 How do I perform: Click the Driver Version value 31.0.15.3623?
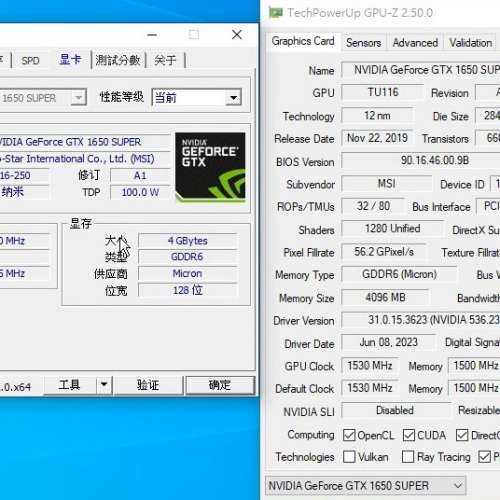421,320
